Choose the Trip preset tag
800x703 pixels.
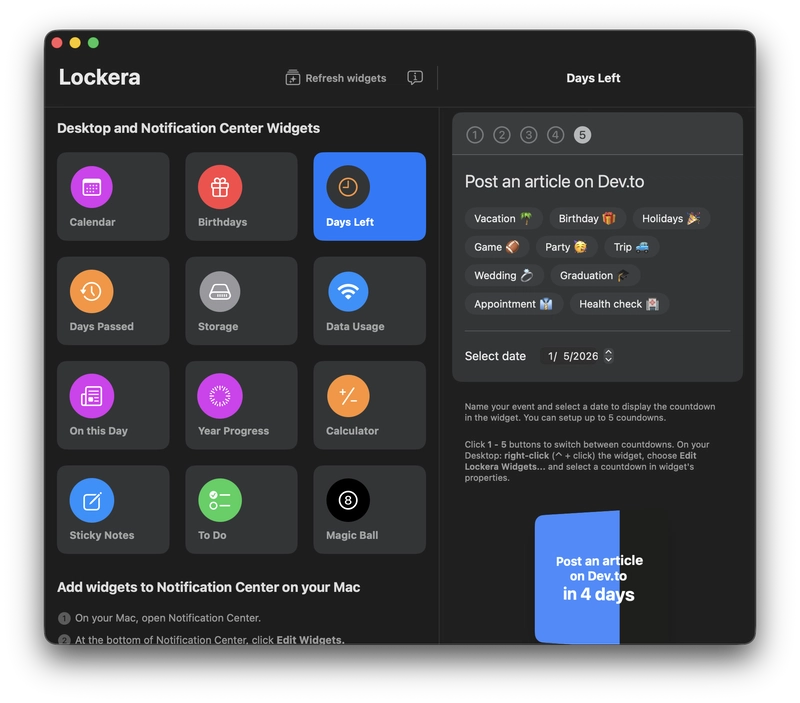coord(631,247)
